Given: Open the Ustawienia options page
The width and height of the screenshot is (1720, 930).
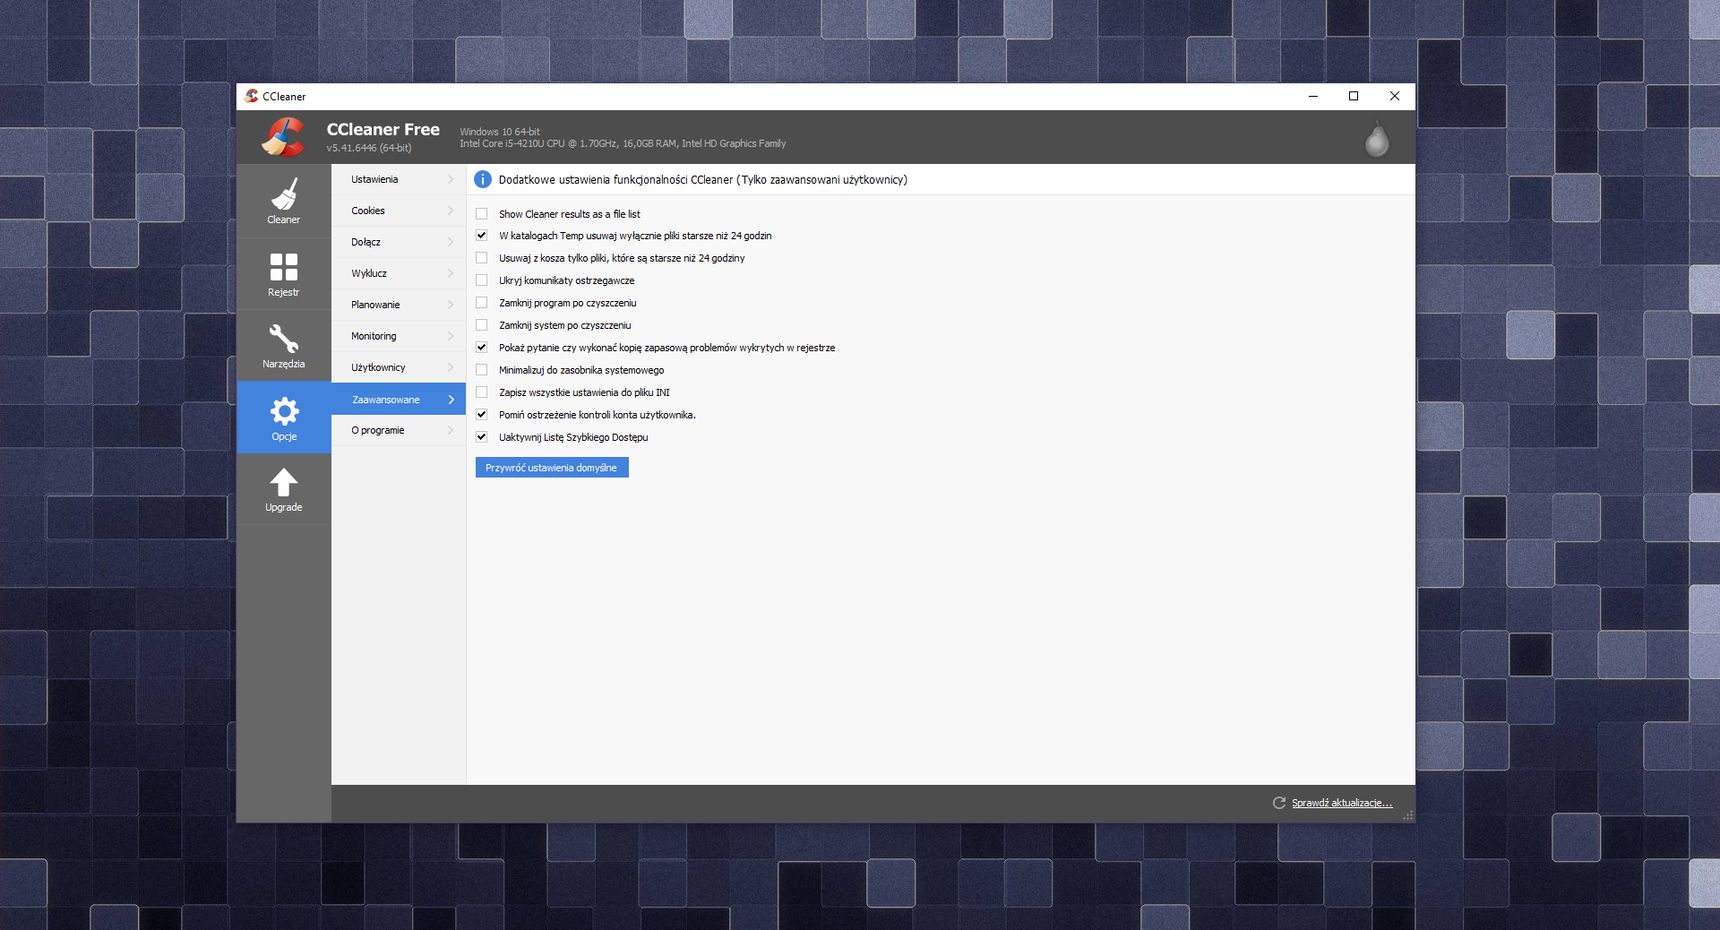Looking at the screenshot, I should [x=398, y=180].
